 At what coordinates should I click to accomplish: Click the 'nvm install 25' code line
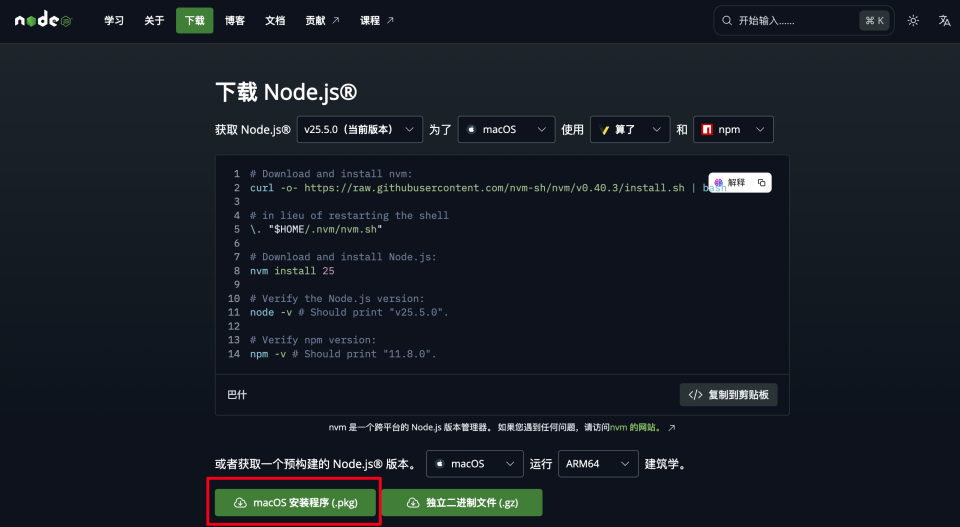pos(292,271)
